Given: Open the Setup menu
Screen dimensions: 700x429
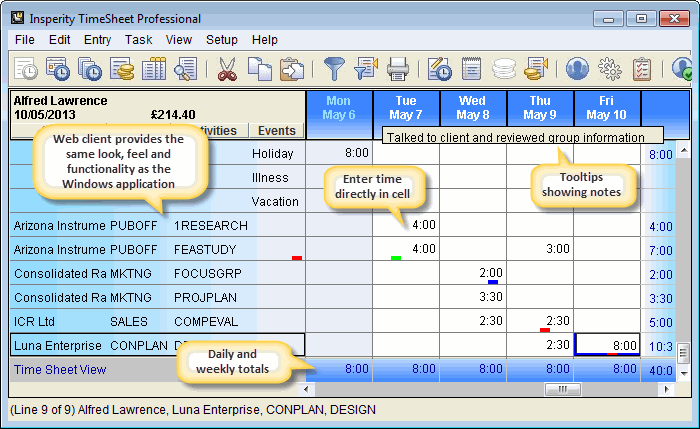Looking at the screenshot, I should (x=222, y=40).
